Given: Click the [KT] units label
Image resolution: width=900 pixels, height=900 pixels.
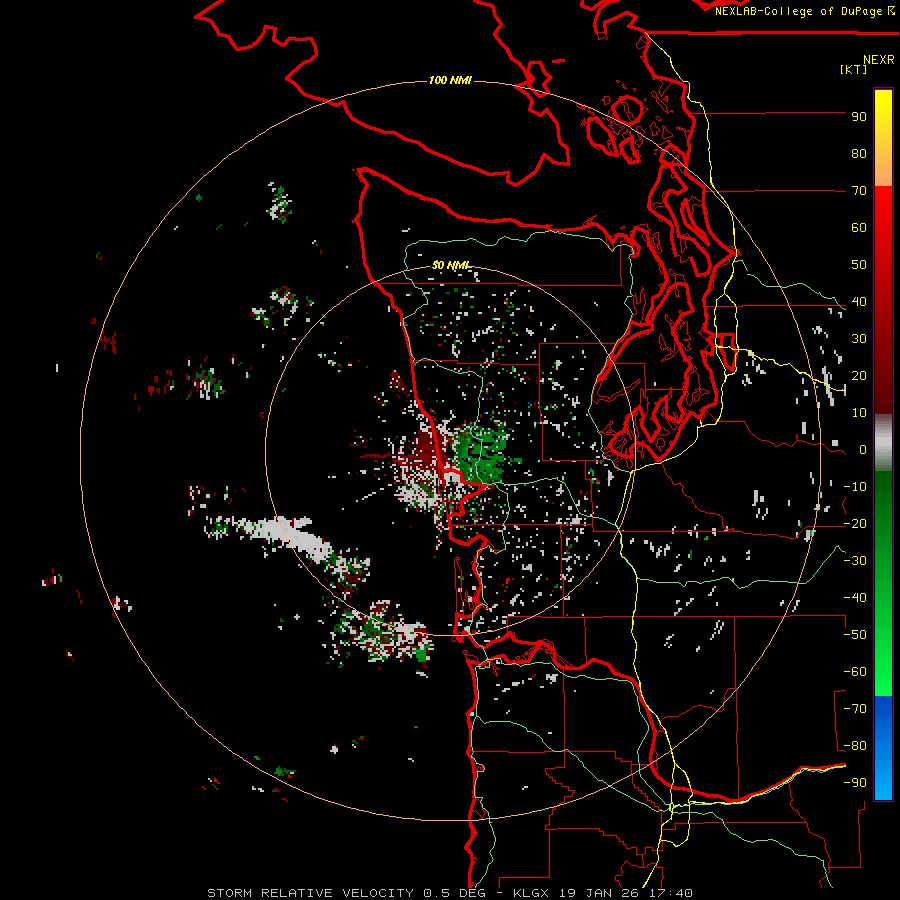Looking at the screenshot, I should click(854, 69).
